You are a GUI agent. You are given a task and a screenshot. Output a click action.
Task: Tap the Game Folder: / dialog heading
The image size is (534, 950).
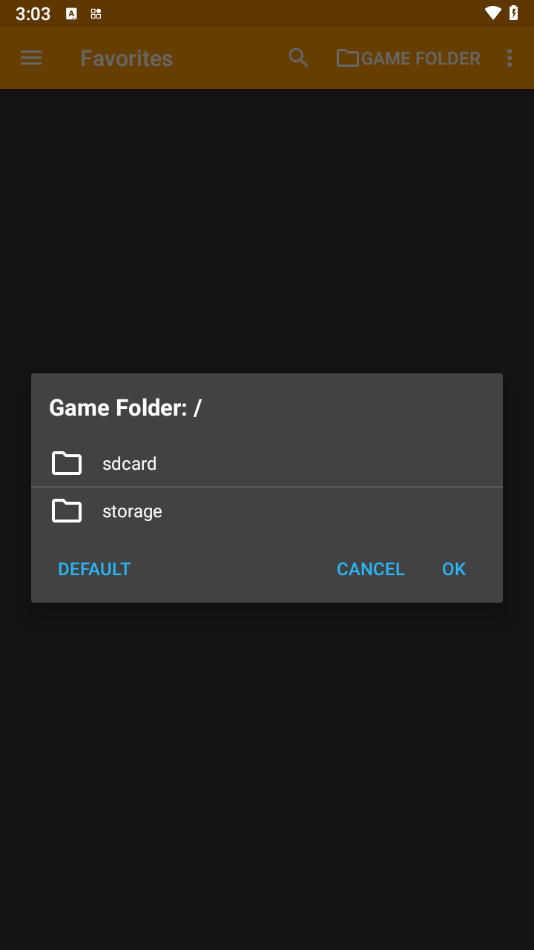[125, 408]
